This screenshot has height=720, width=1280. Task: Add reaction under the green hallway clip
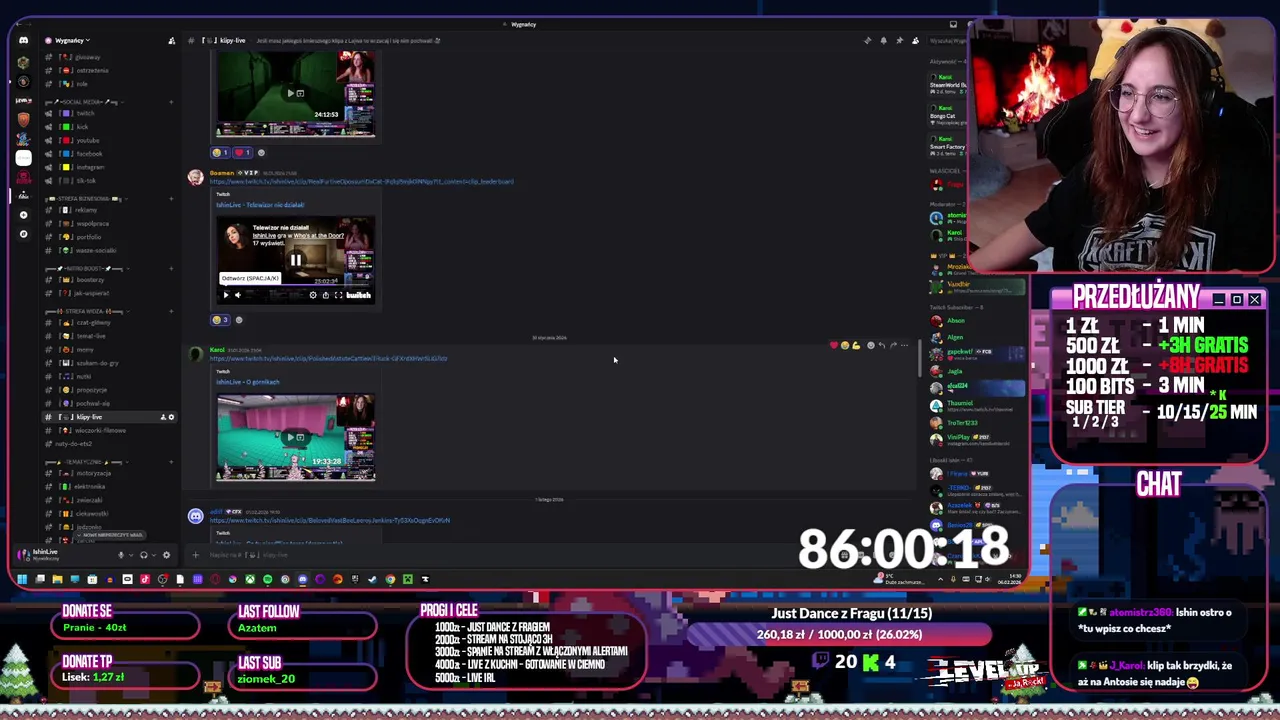(261, 153)
